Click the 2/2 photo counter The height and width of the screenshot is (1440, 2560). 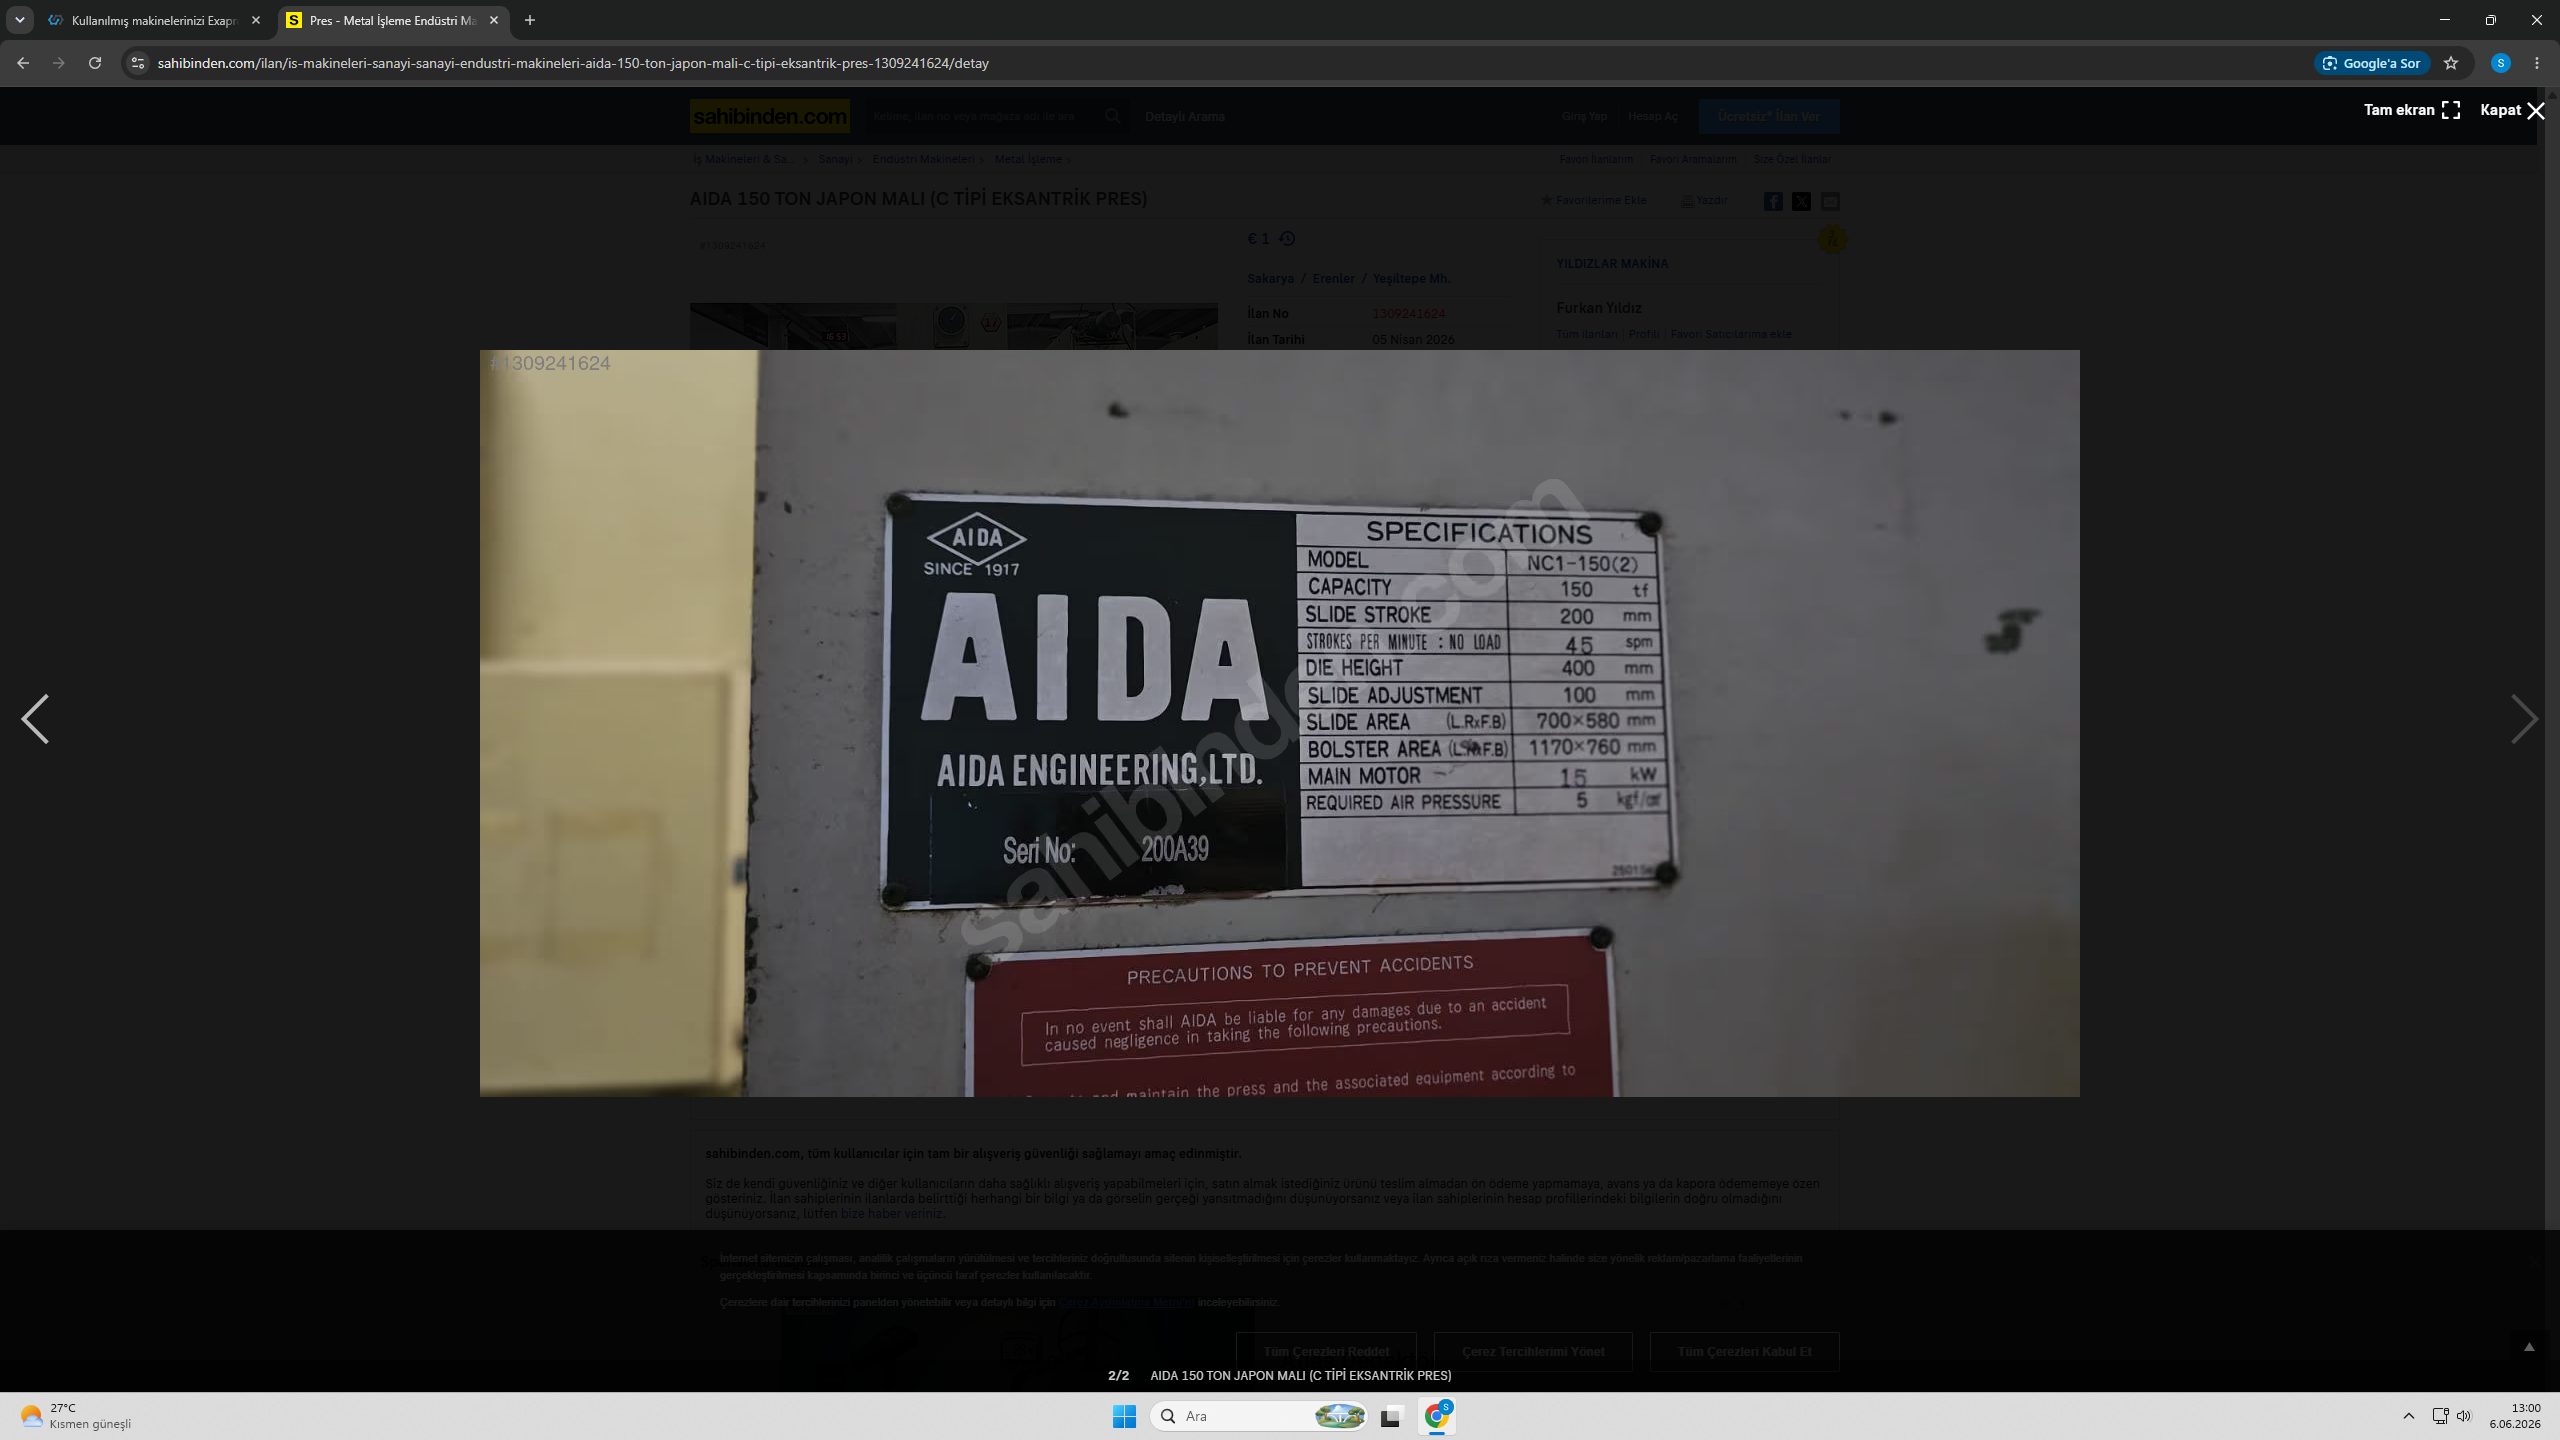pos(1118,1376)
